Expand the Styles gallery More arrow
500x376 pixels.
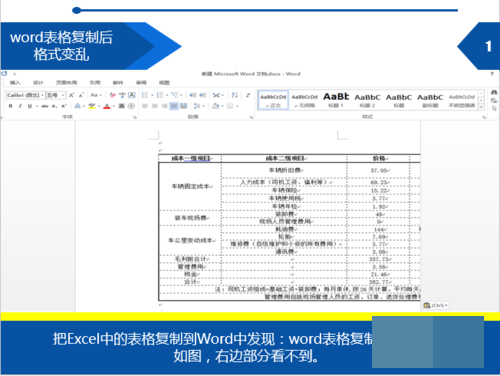[481, 108]
